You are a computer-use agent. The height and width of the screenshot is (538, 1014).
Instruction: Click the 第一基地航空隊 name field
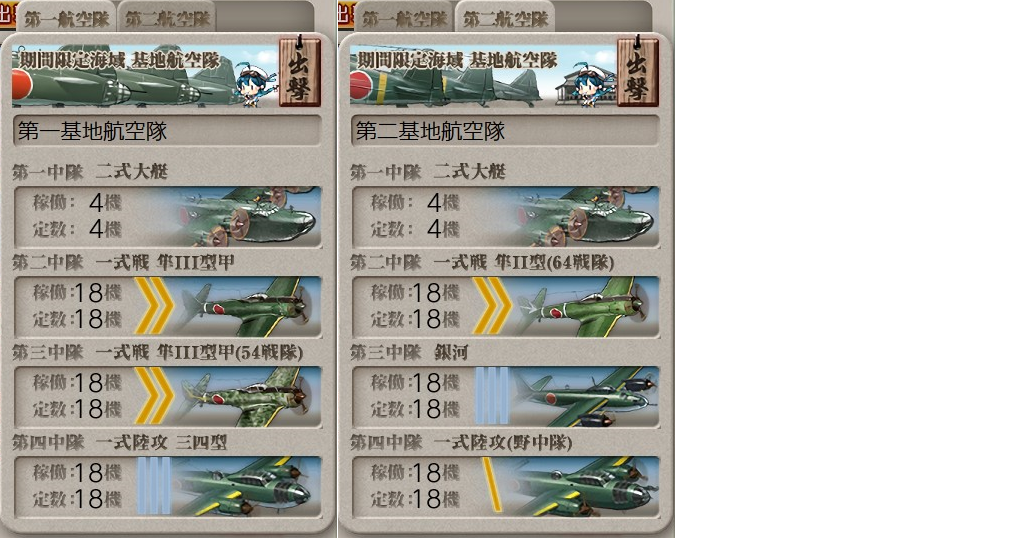[167, 131]
